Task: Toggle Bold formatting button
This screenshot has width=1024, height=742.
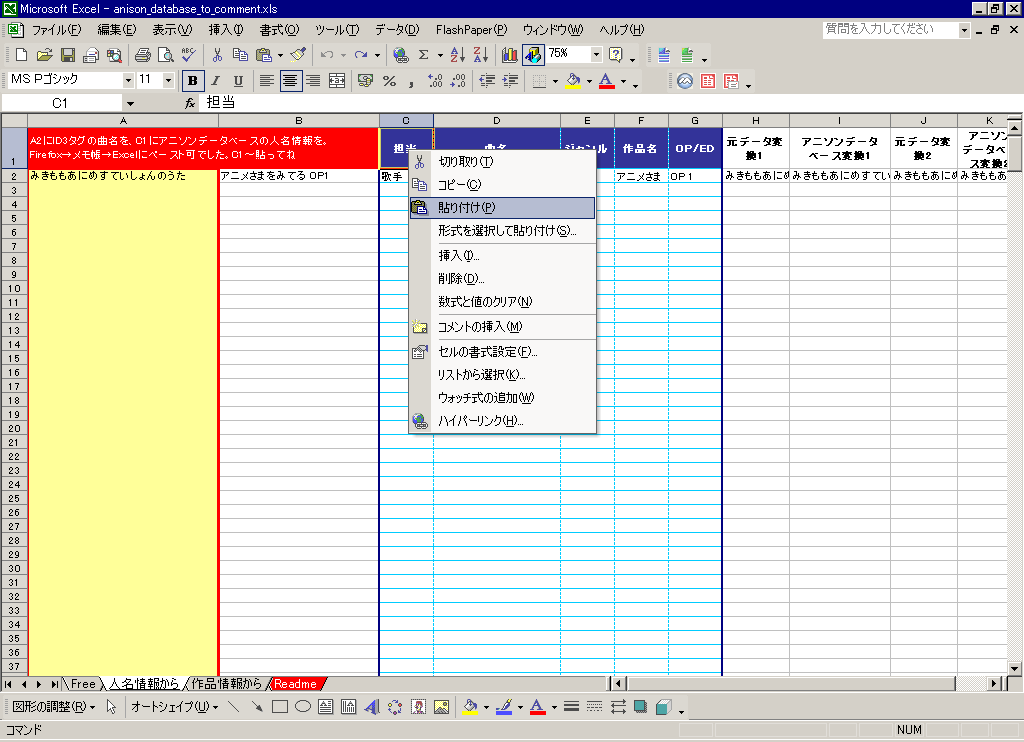Action: click(x=192, y=81)
